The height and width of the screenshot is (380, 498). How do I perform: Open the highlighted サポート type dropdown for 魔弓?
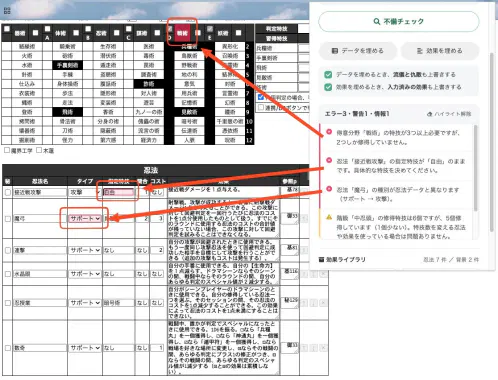tap(85, 219)
